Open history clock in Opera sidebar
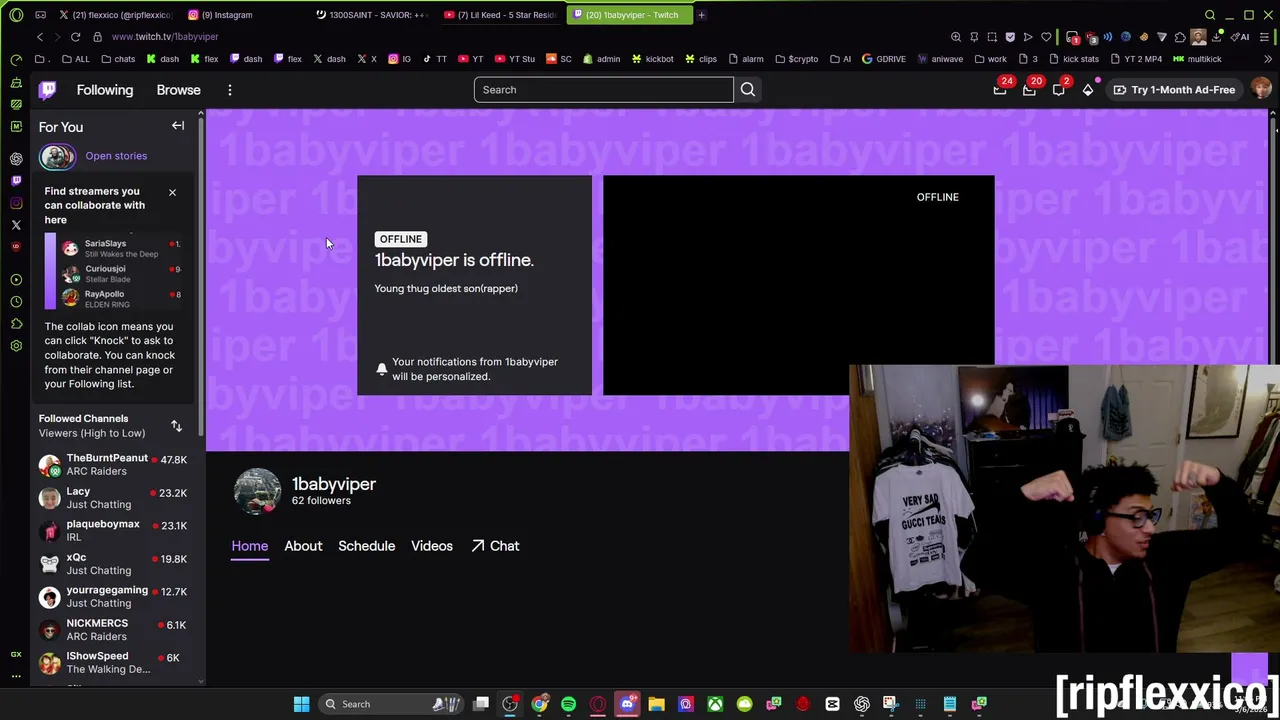Image resolution: width=1280 pixels, height=720 pixels. tap(16, 301)
